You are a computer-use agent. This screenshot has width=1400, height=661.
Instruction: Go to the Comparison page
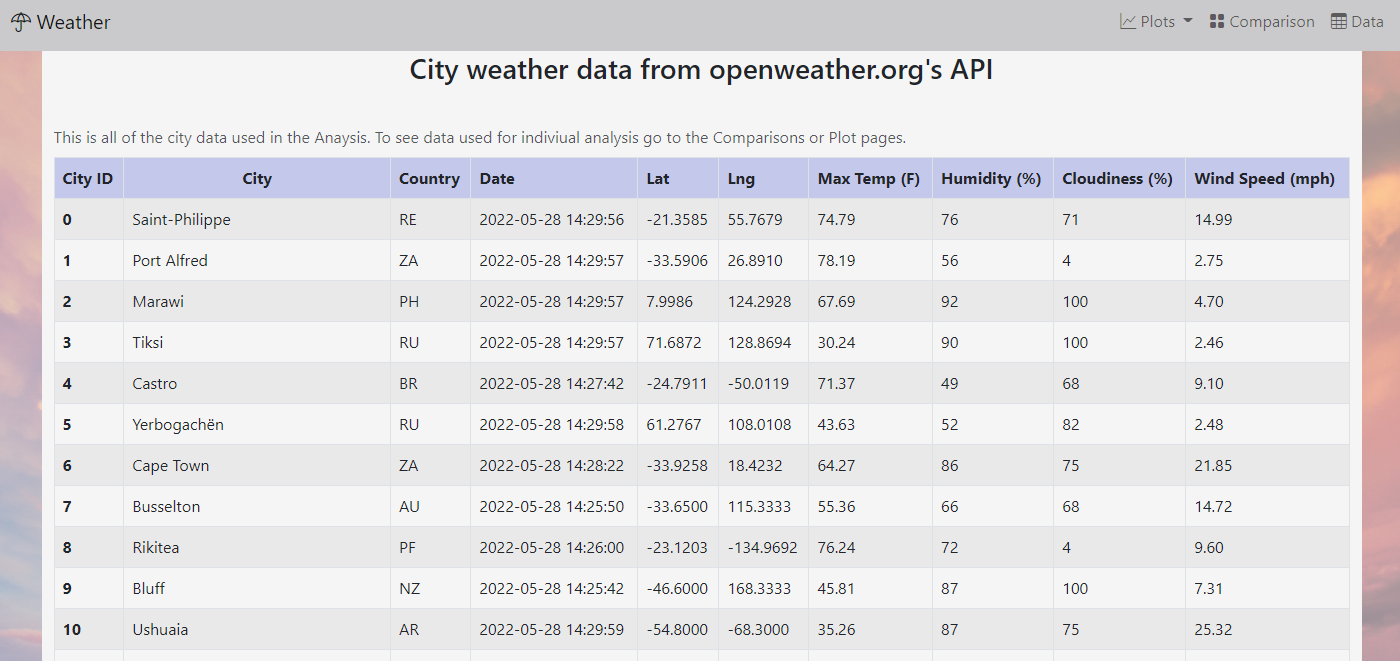point(1262,21)
